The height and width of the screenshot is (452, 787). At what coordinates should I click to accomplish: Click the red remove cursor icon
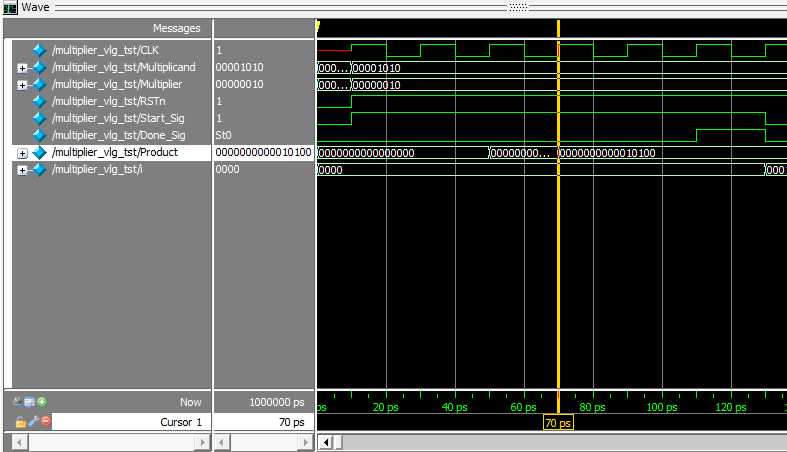(x=46, y=422)
